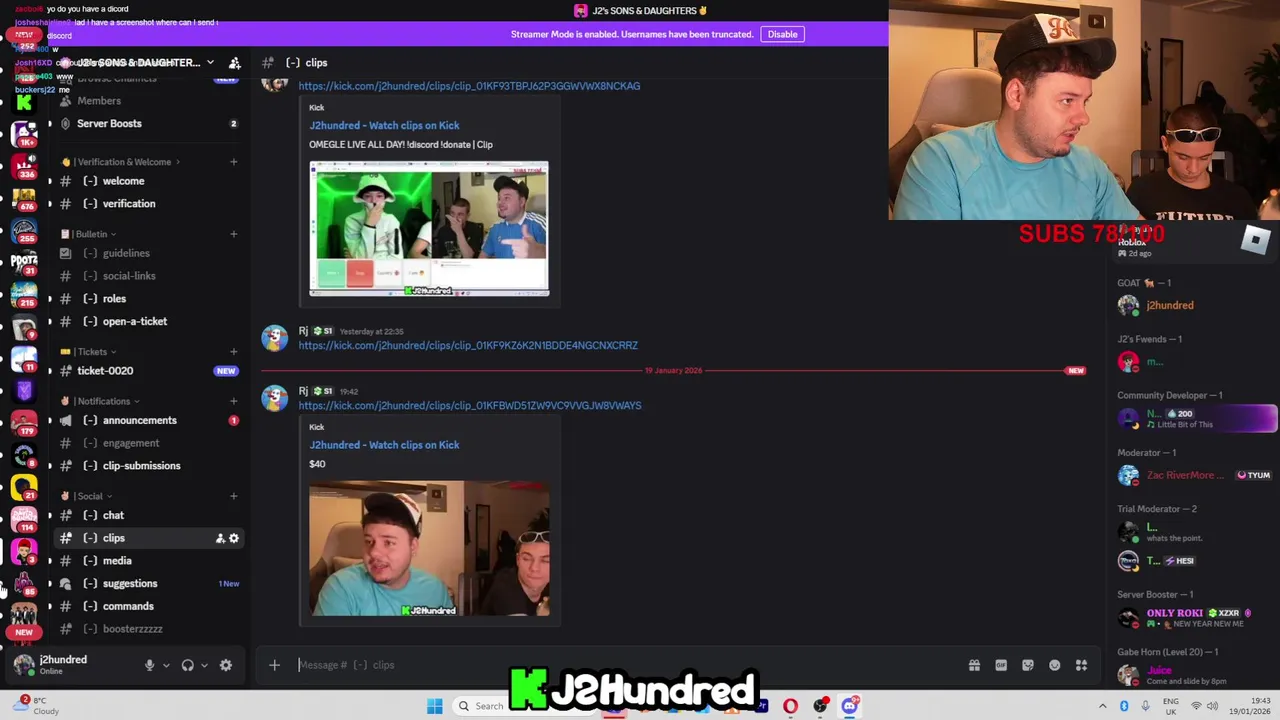Screen dimensions: 1280x720
Task: Add channel to Bulletin category
Action: click(234, 234)
